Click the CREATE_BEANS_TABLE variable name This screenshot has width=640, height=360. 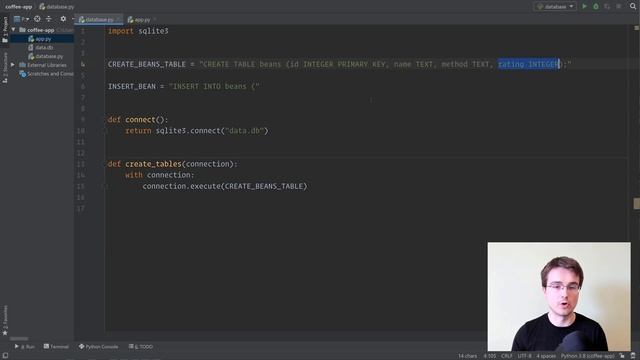point(147,64)
